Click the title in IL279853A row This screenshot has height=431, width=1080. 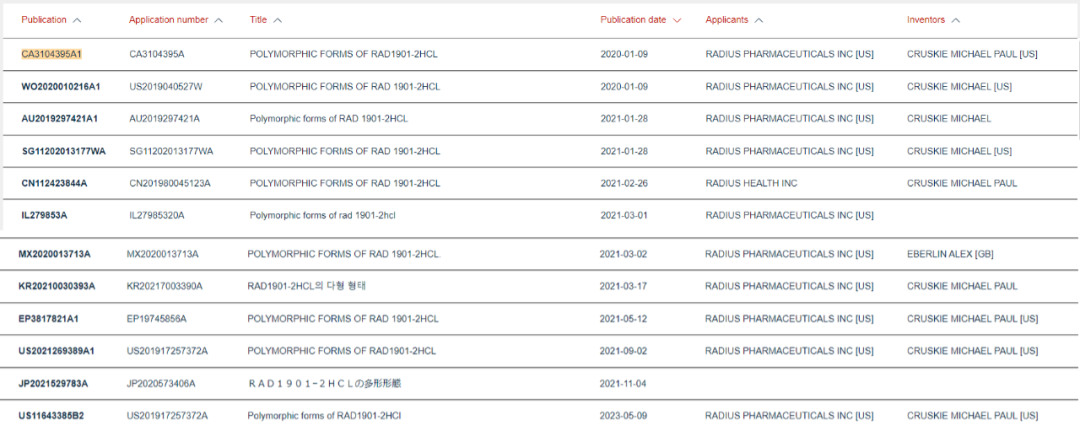point(322,216)
